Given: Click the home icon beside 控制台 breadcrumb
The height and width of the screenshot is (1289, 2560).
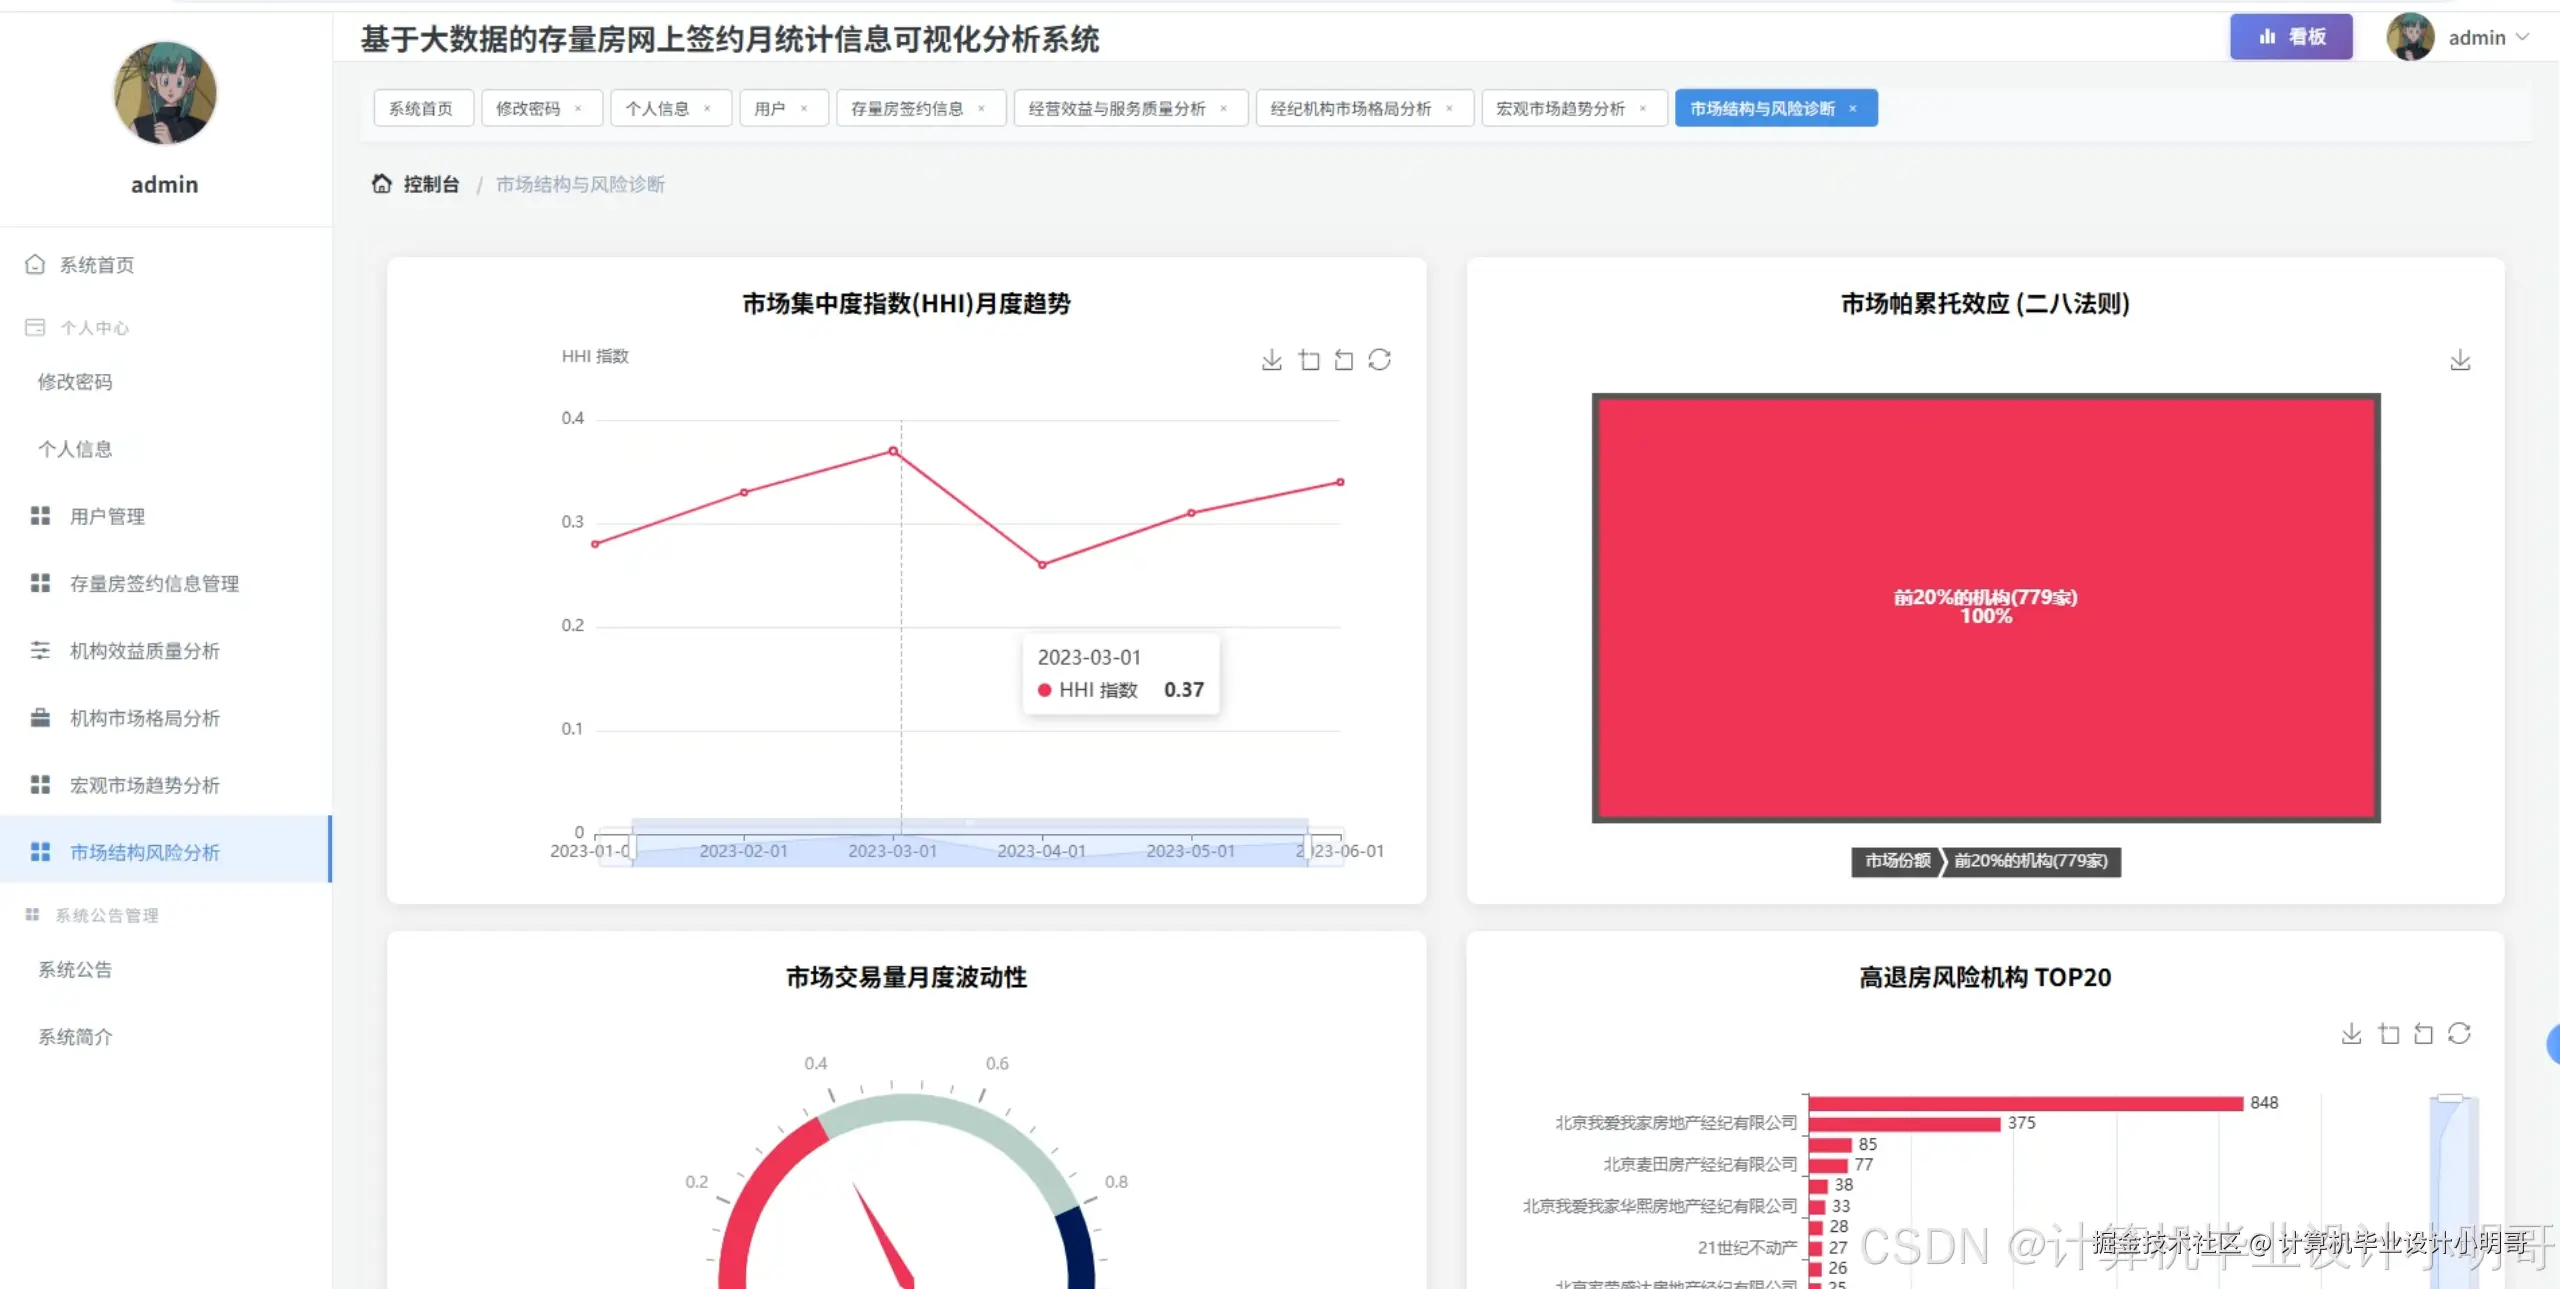Looking at the screenshot, I should coord(381,183).
